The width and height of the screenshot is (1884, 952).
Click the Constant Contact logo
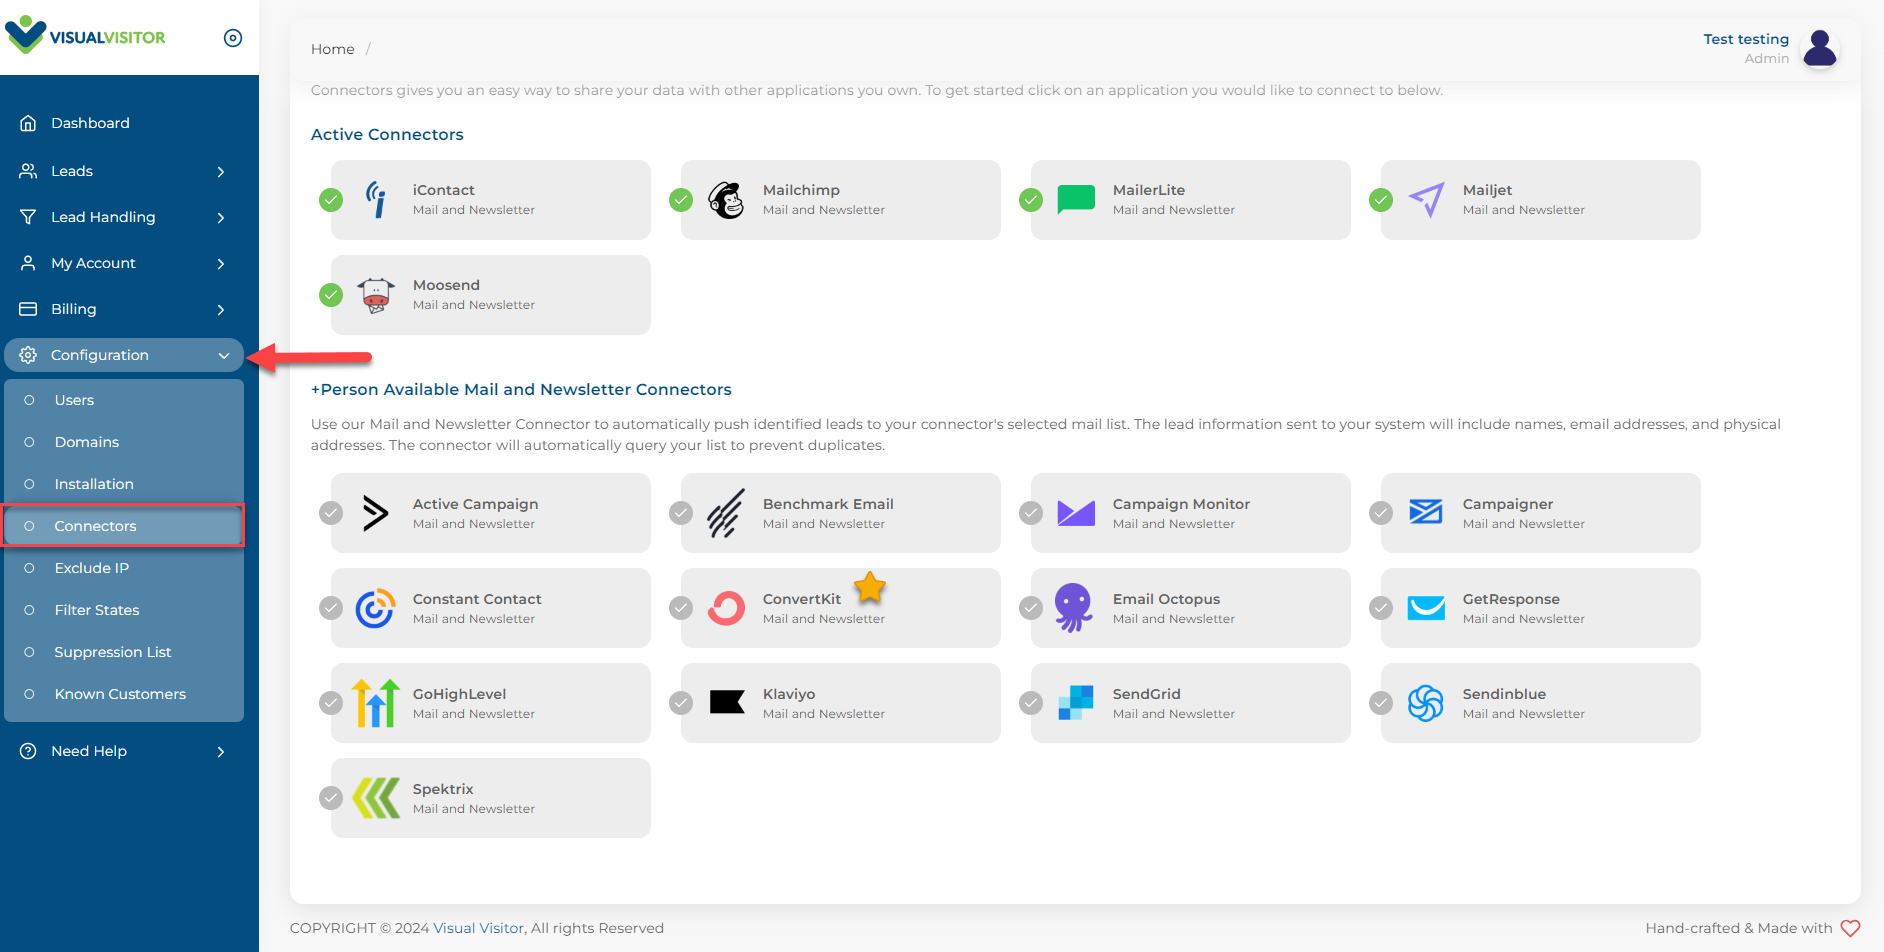[x=375, y=608]
